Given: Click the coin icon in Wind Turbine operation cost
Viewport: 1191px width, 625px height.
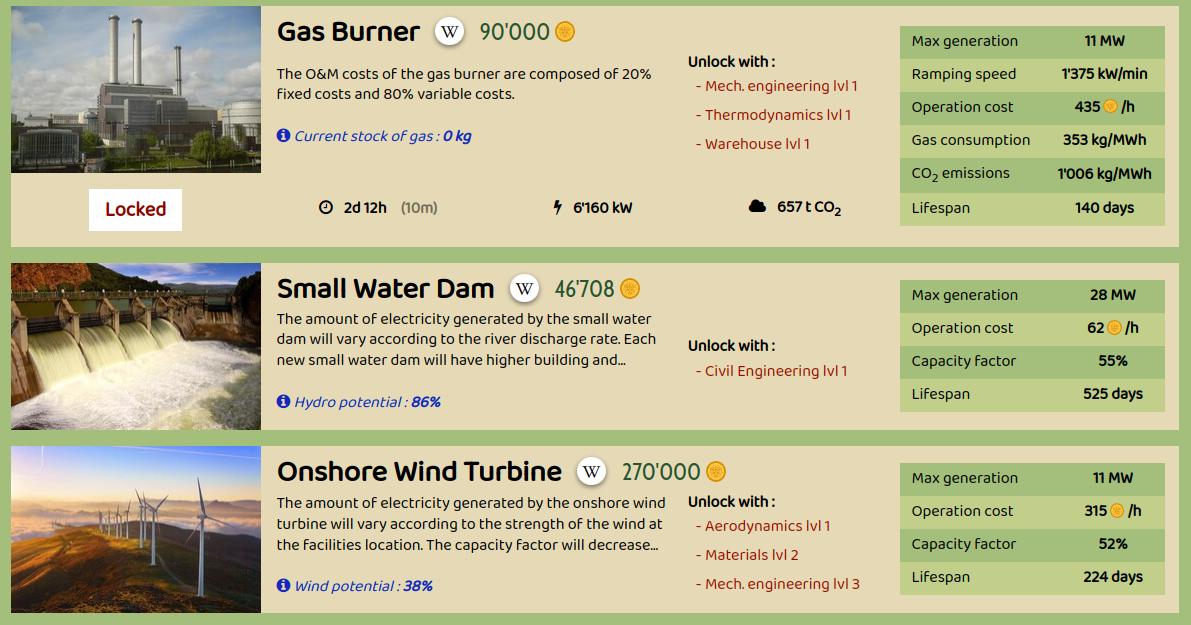Looking at the screenshot, I should coord(1117,511).
